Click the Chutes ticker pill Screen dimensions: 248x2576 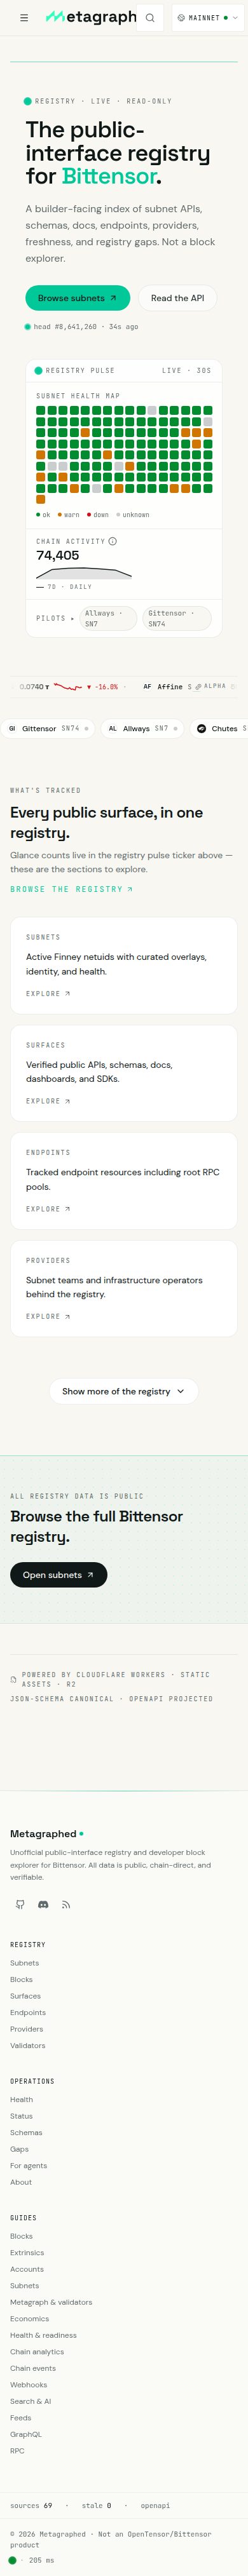tap(219, 728)
